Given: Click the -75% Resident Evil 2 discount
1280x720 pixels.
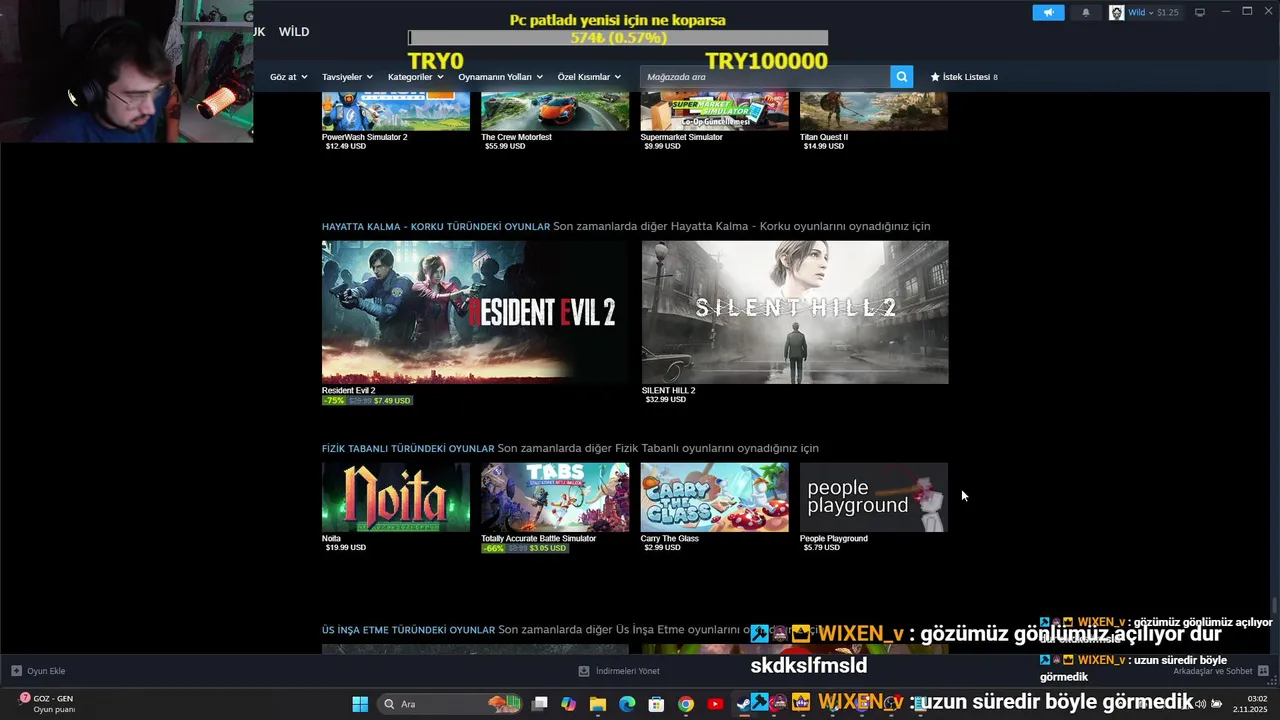Looking at the screenshot, I should click(334, 400).
